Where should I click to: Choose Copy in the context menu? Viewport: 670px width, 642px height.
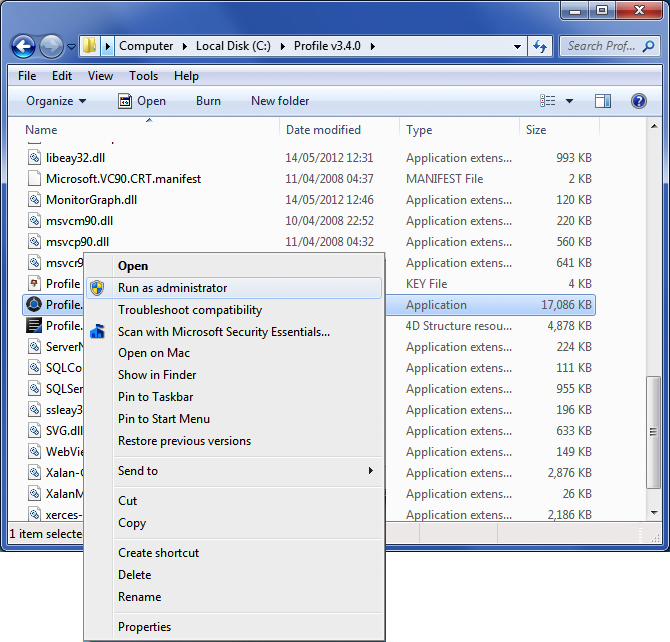coord(234,523)
